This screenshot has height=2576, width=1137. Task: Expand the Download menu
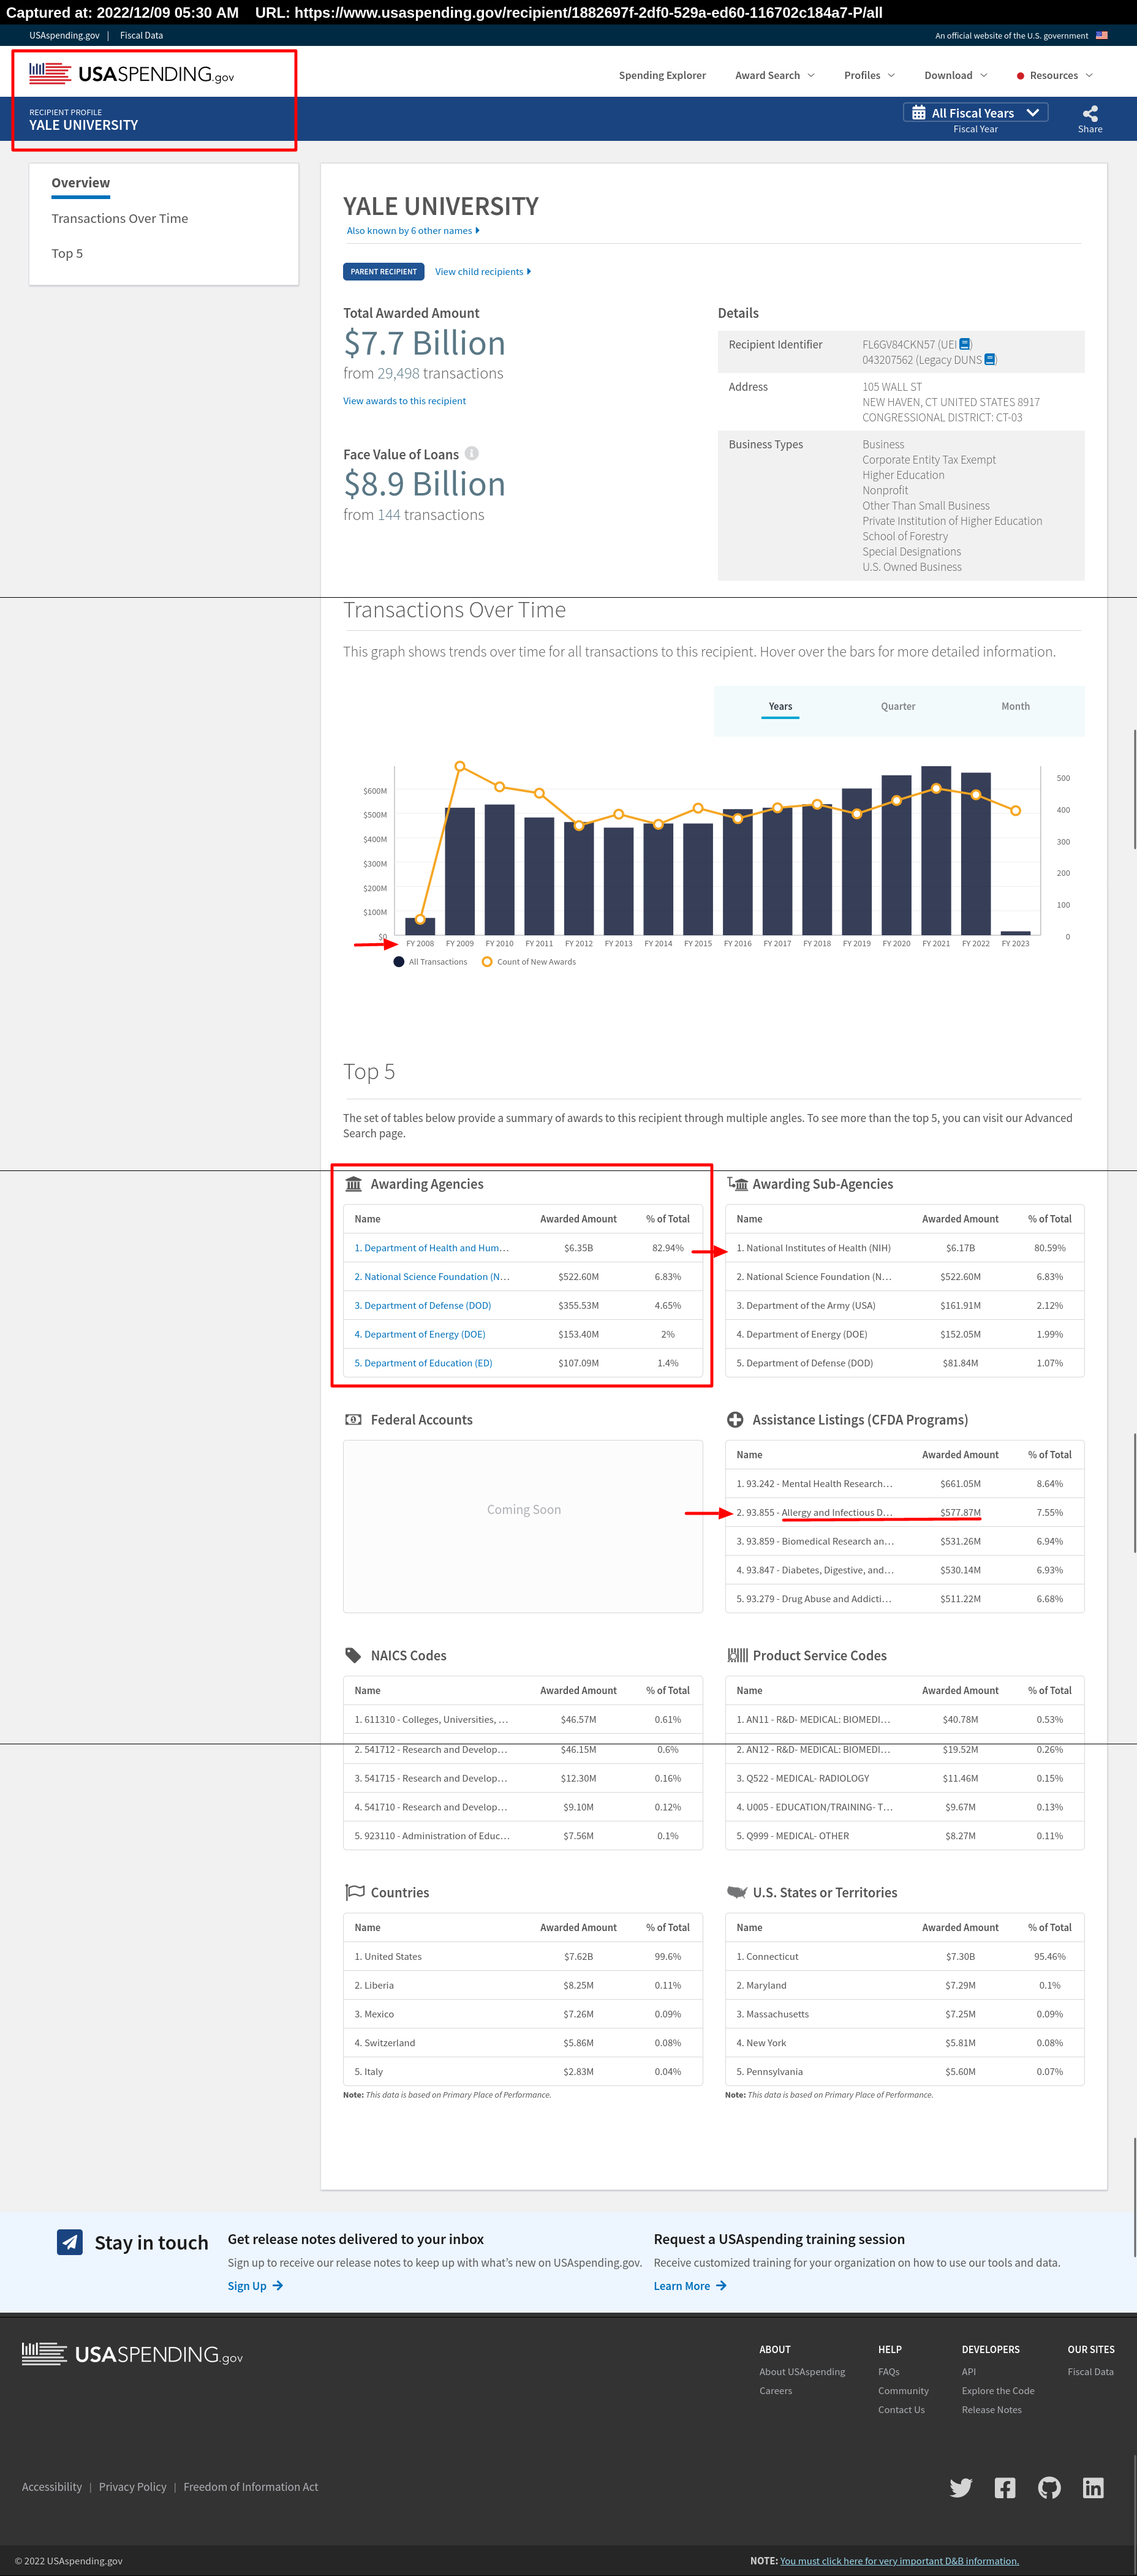tap(955, 75)
